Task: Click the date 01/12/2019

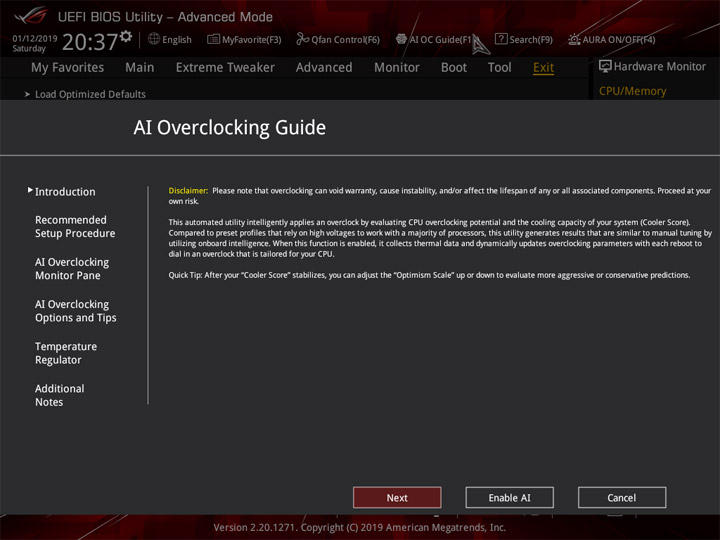Action: pyautogui.click(x=35, y=38)
